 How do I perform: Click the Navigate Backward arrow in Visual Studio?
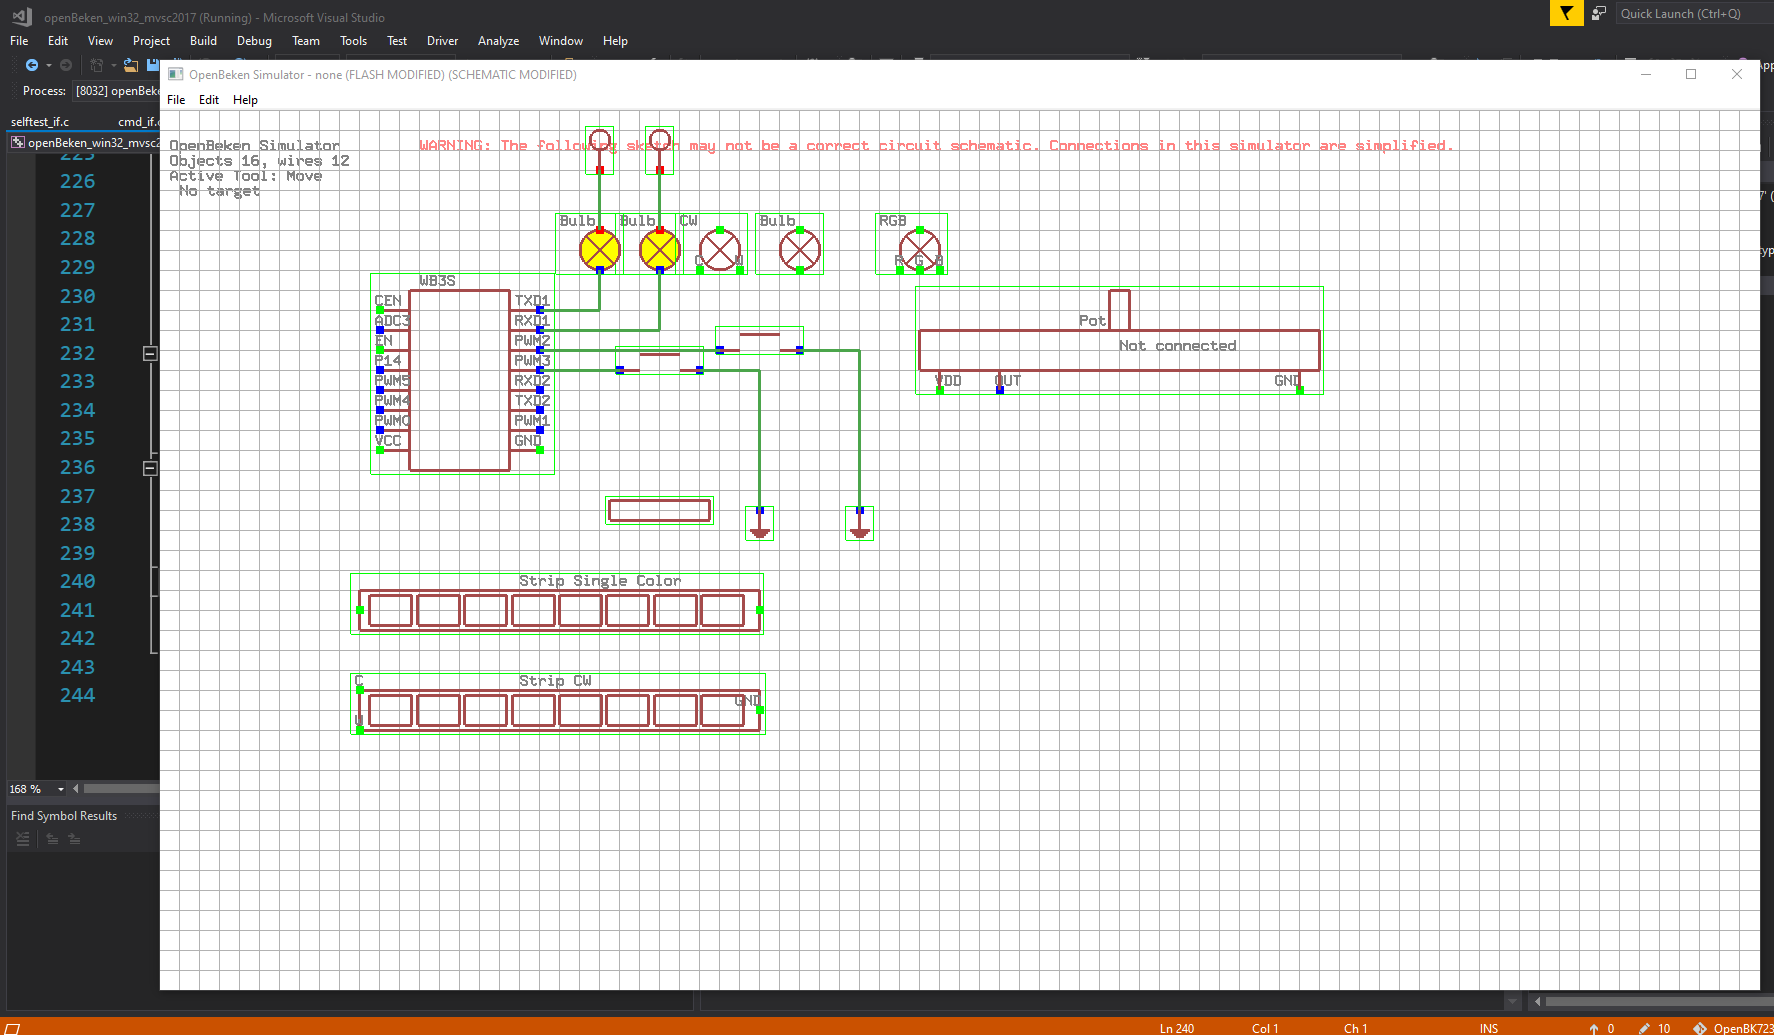point(32,65)
